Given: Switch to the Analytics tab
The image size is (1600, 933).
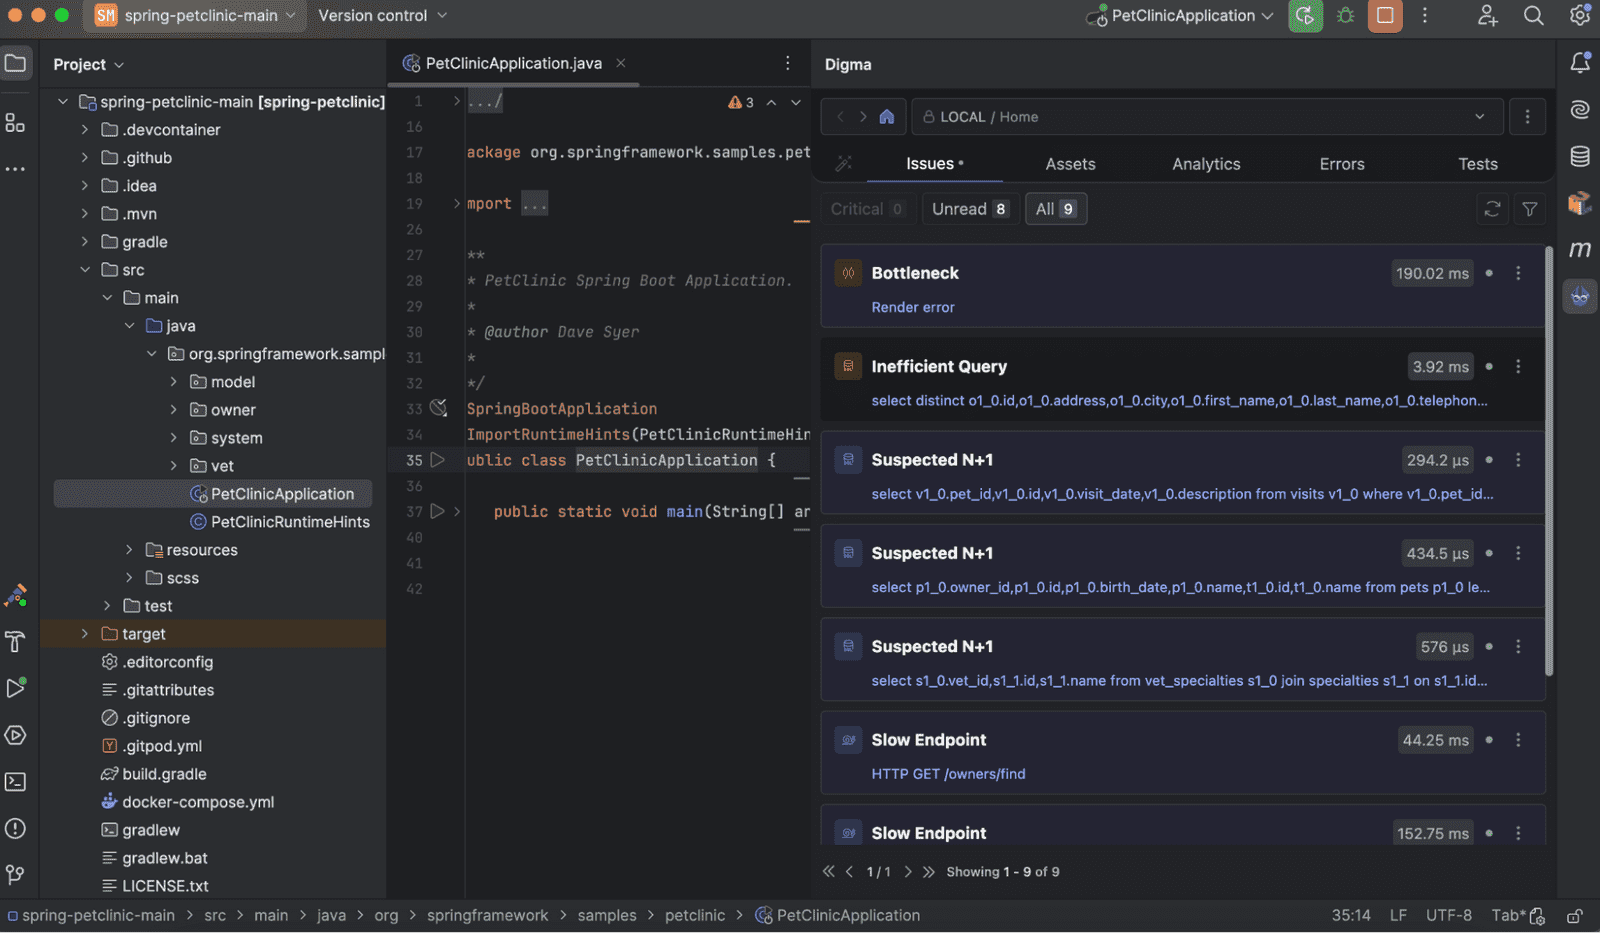Looking at the screenshot, I should [x=1206, y=164].
